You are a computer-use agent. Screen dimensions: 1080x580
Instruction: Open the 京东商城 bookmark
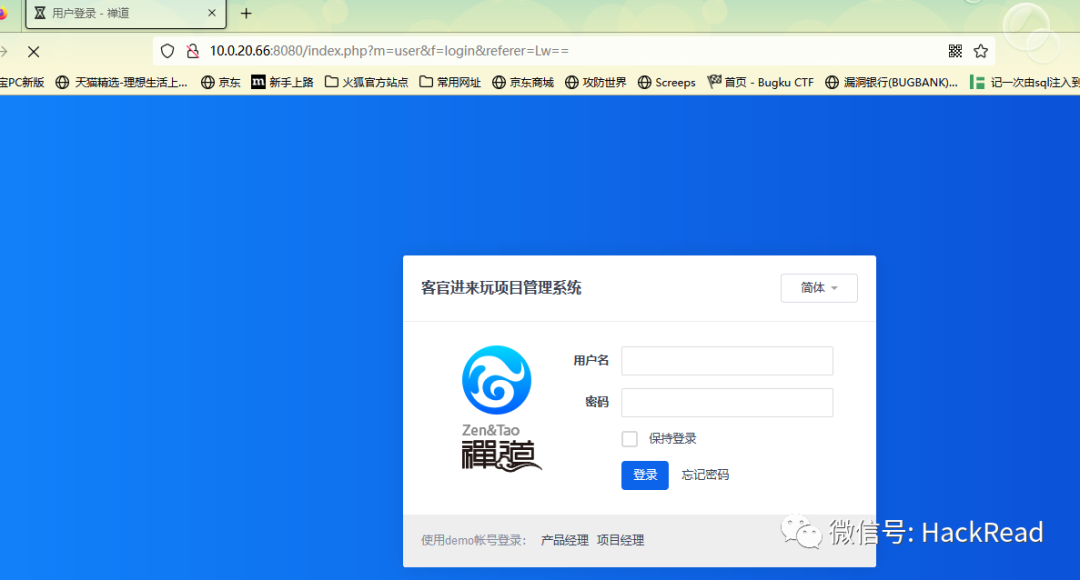coord(523,83)
